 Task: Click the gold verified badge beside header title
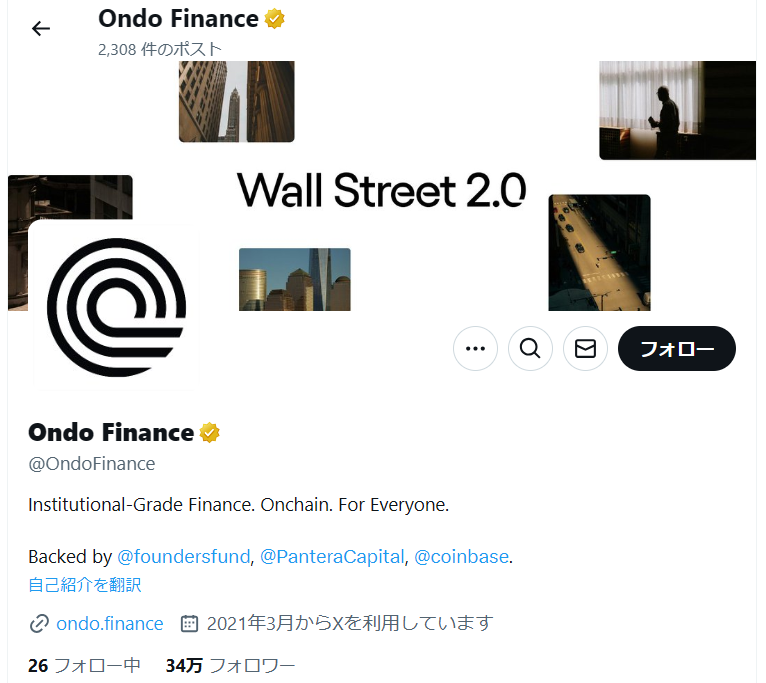pos(275,19)
